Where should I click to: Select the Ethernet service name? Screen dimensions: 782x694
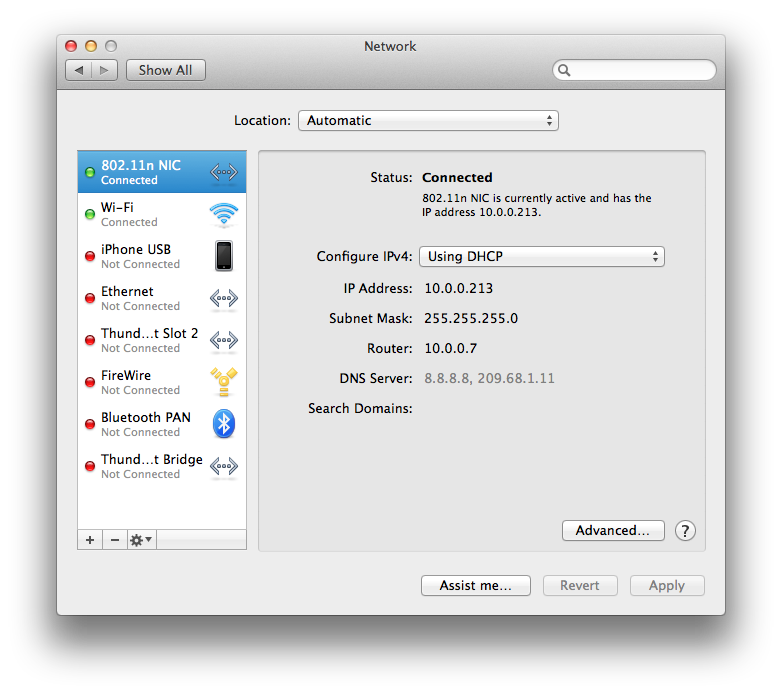pos(127,292)
